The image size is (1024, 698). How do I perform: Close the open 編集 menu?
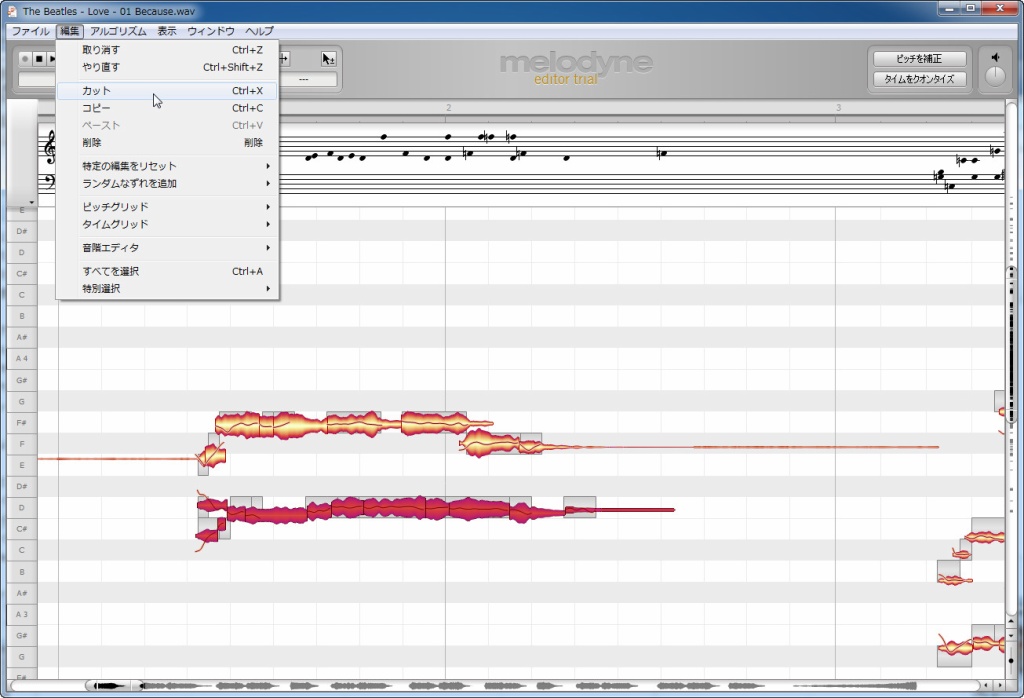click(70, 31)
